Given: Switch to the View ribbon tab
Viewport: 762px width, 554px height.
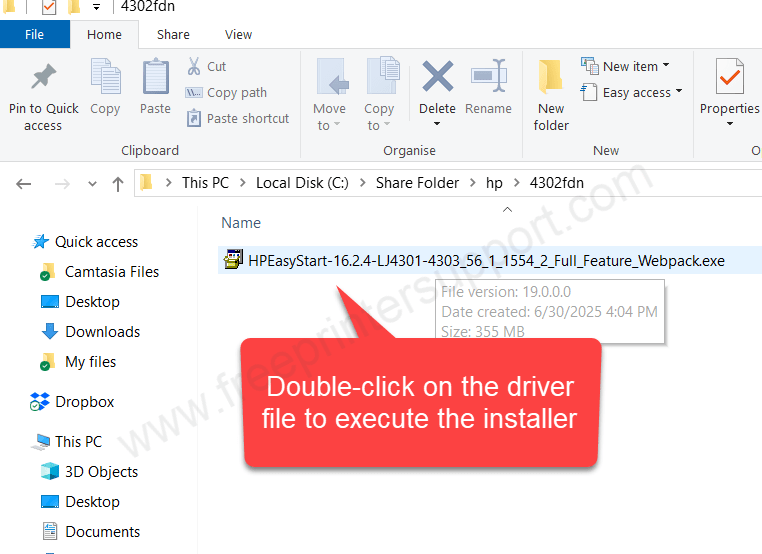Looking at the screenshot, I should click(238, 35).
